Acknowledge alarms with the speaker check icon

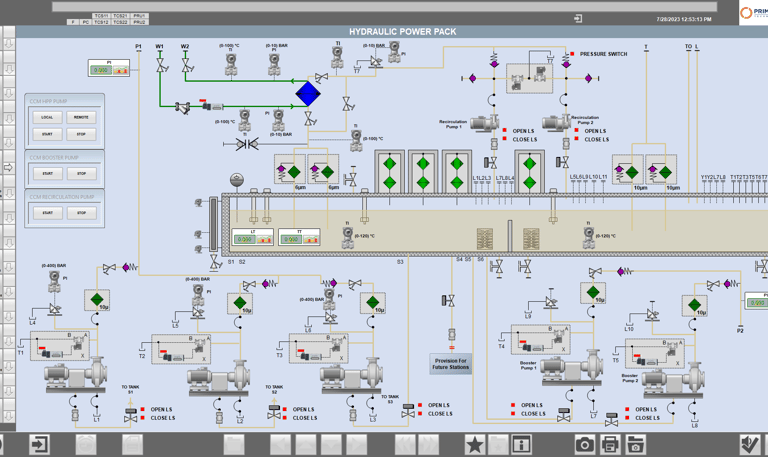749,445
